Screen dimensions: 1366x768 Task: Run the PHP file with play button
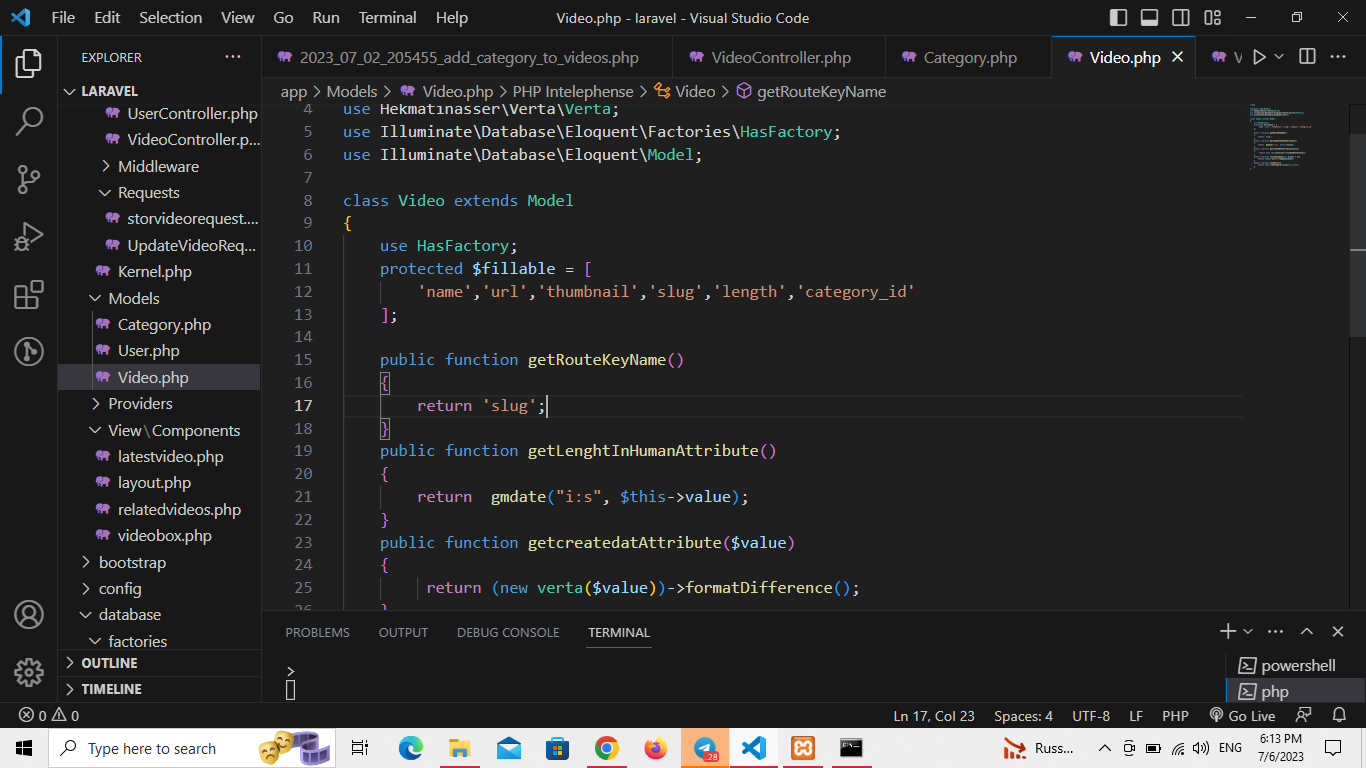click(1259, 57)
